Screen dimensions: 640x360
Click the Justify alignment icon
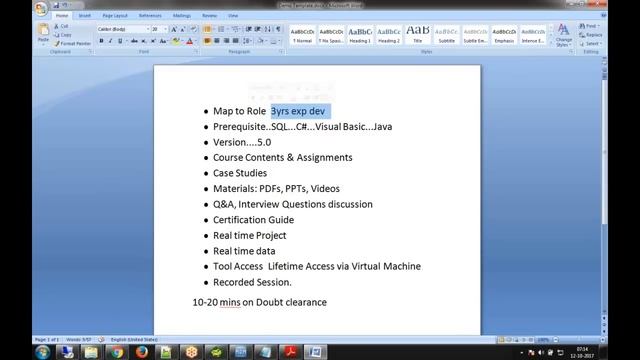pyautogui.click(x=236, y=41)
